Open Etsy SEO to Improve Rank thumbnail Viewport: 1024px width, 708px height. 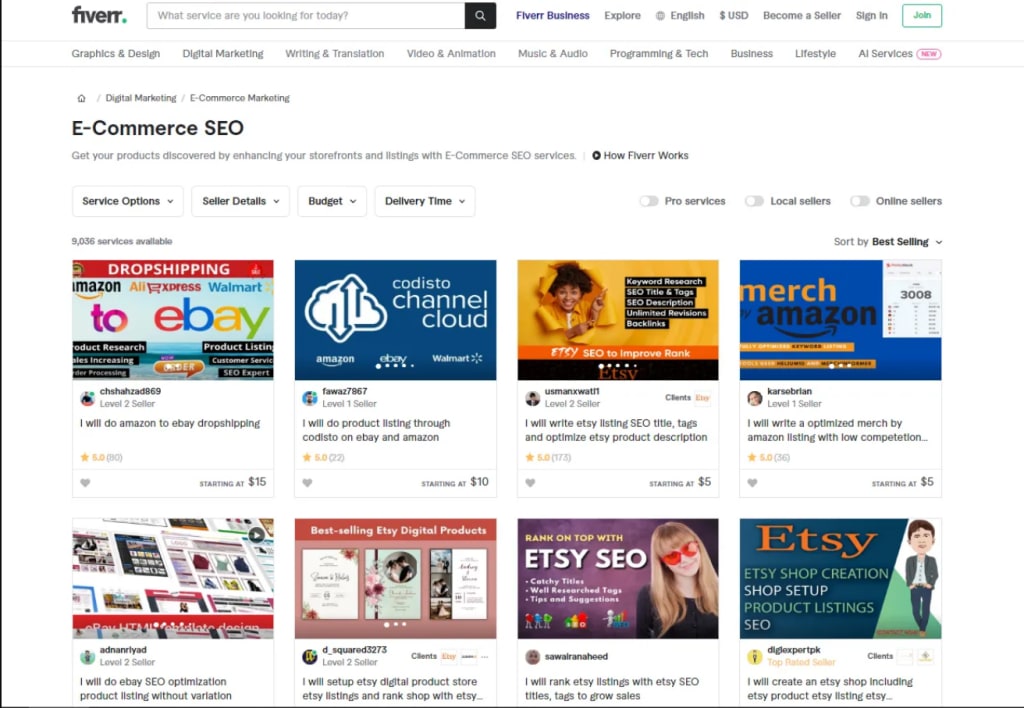[x=618, y=320]
